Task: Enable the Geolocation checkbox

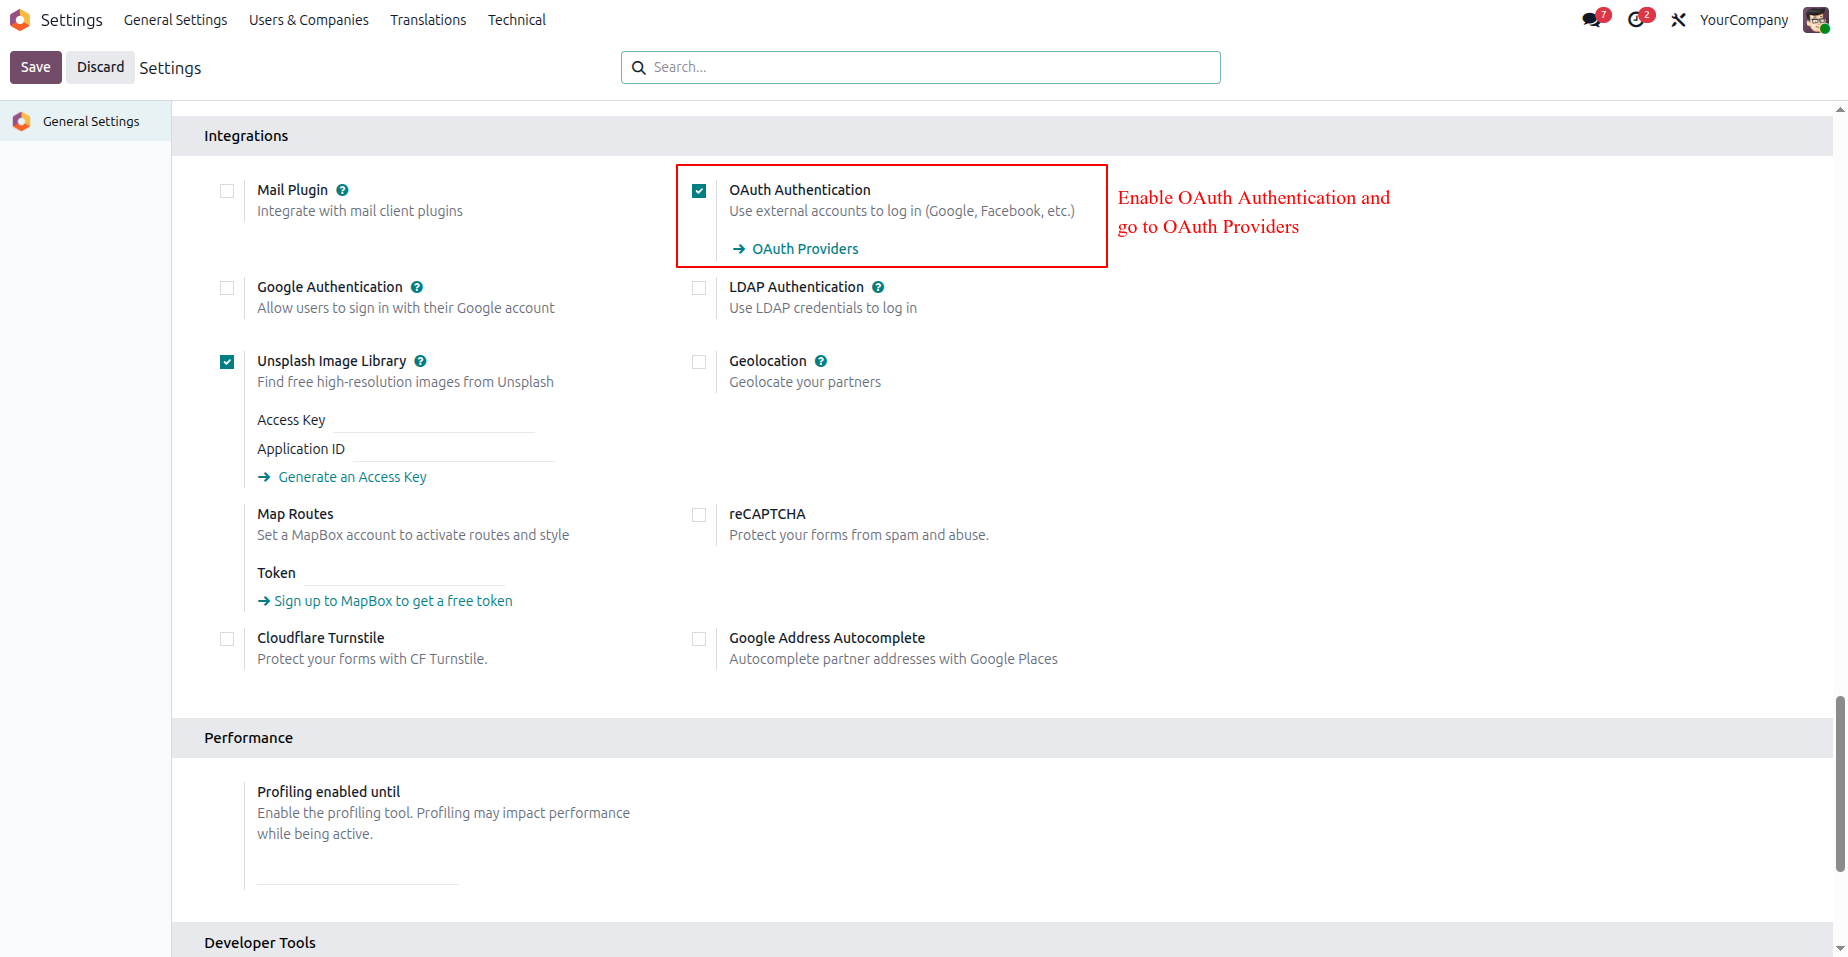Action: click(699, 362)
